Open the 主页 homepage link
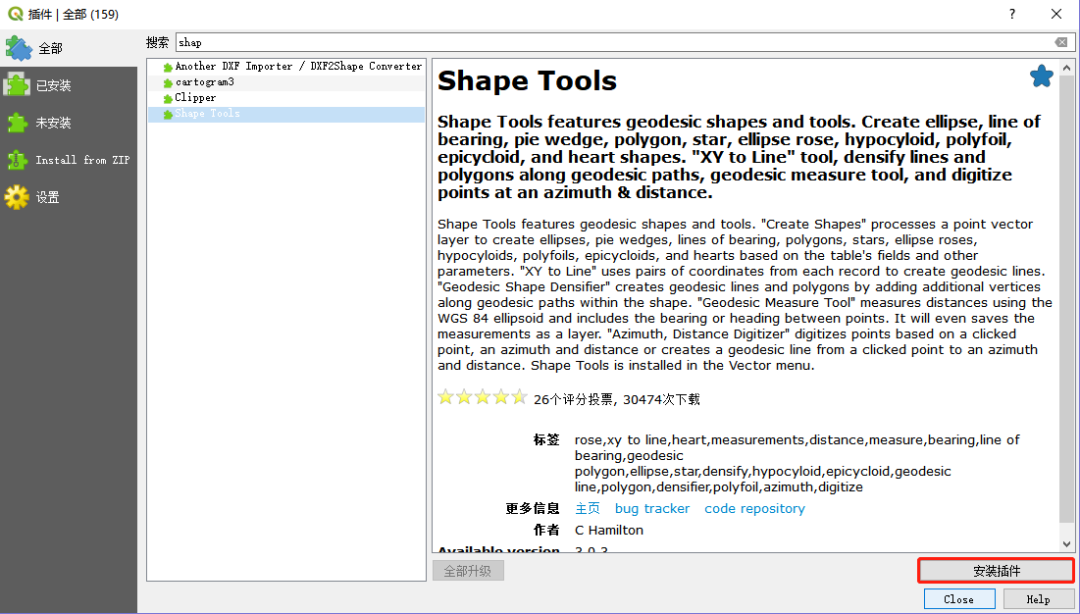This screenshot has height=614, width=1080. point(588,509)
